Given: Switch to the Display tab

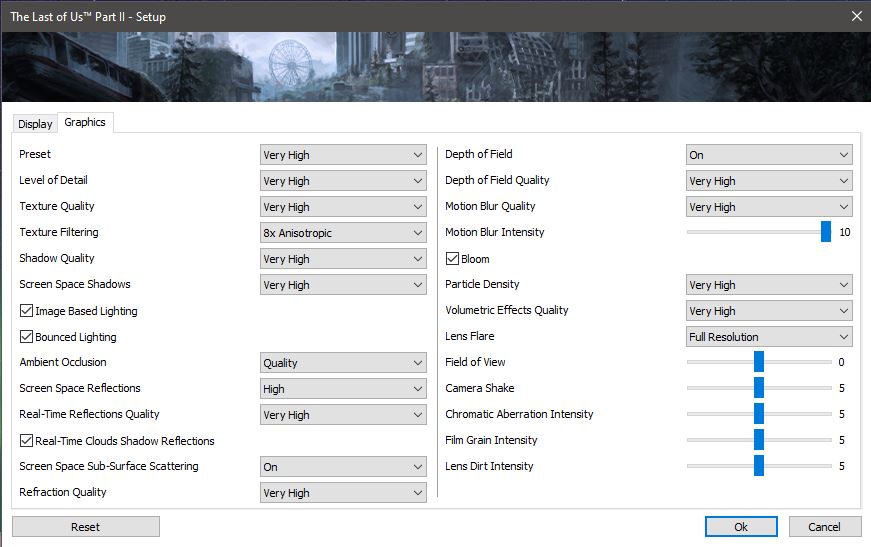Looking at the screenshot, I should click(35, 123).
